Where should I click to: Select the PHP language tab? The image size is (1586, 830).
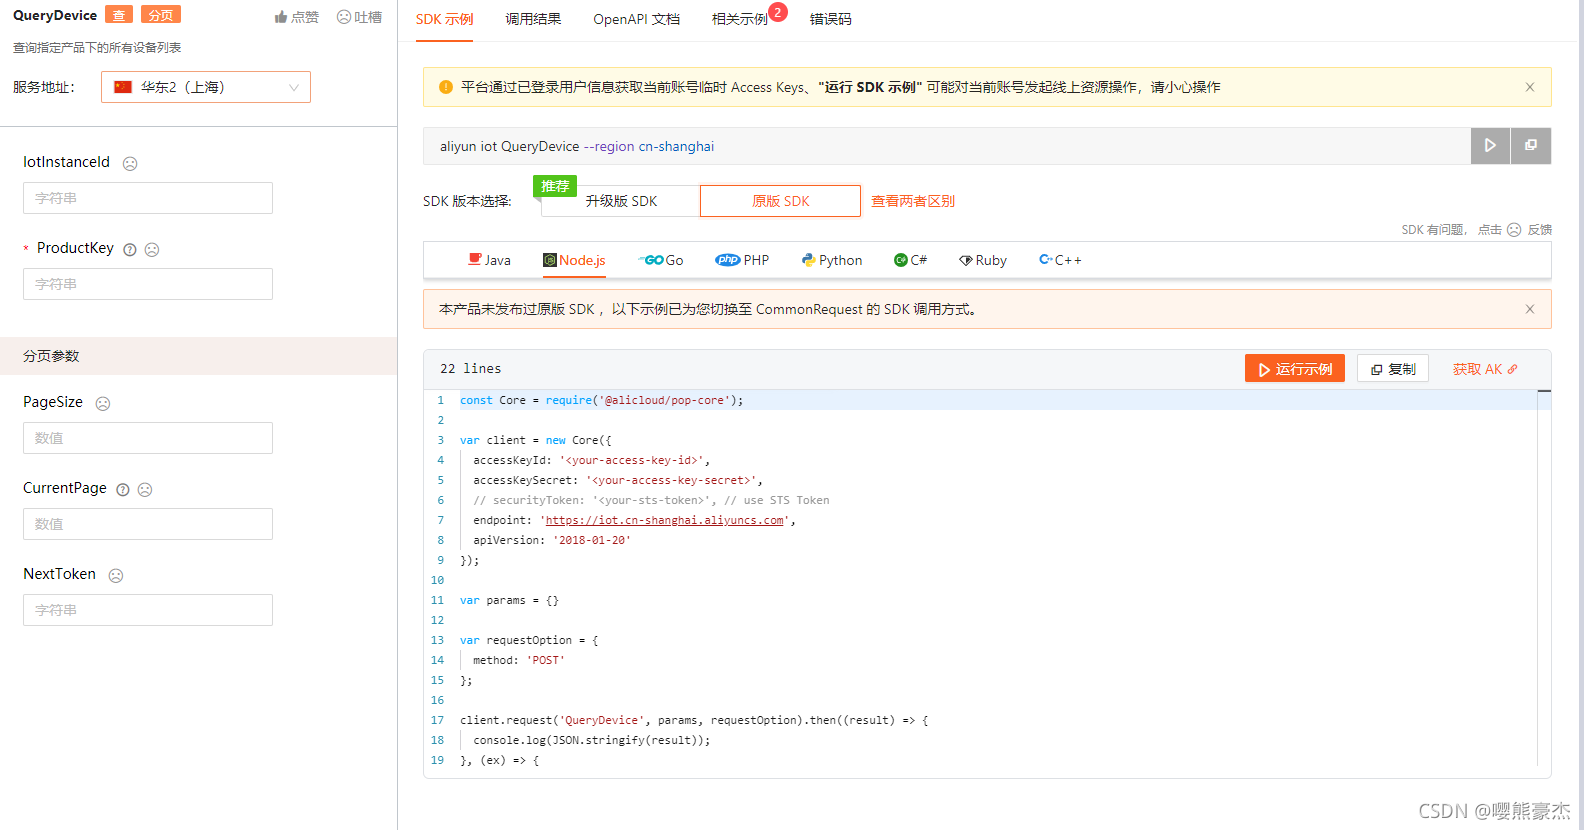742,260
